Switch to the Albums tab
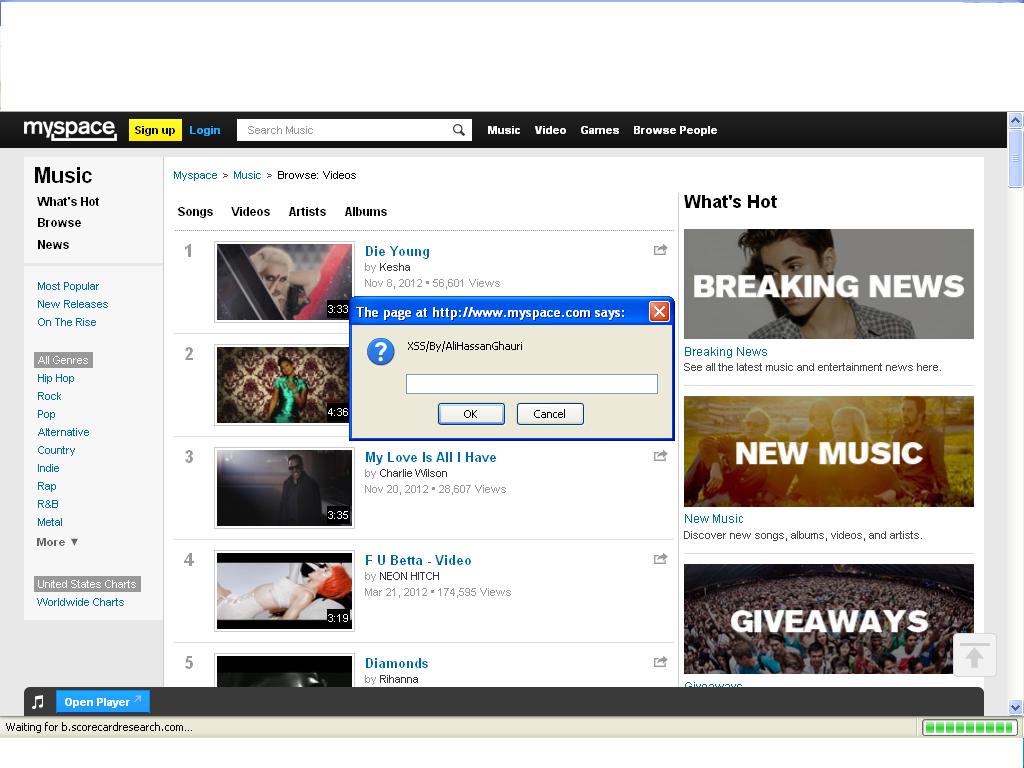Screen dimensions: 1024x768 coord(366,212)
